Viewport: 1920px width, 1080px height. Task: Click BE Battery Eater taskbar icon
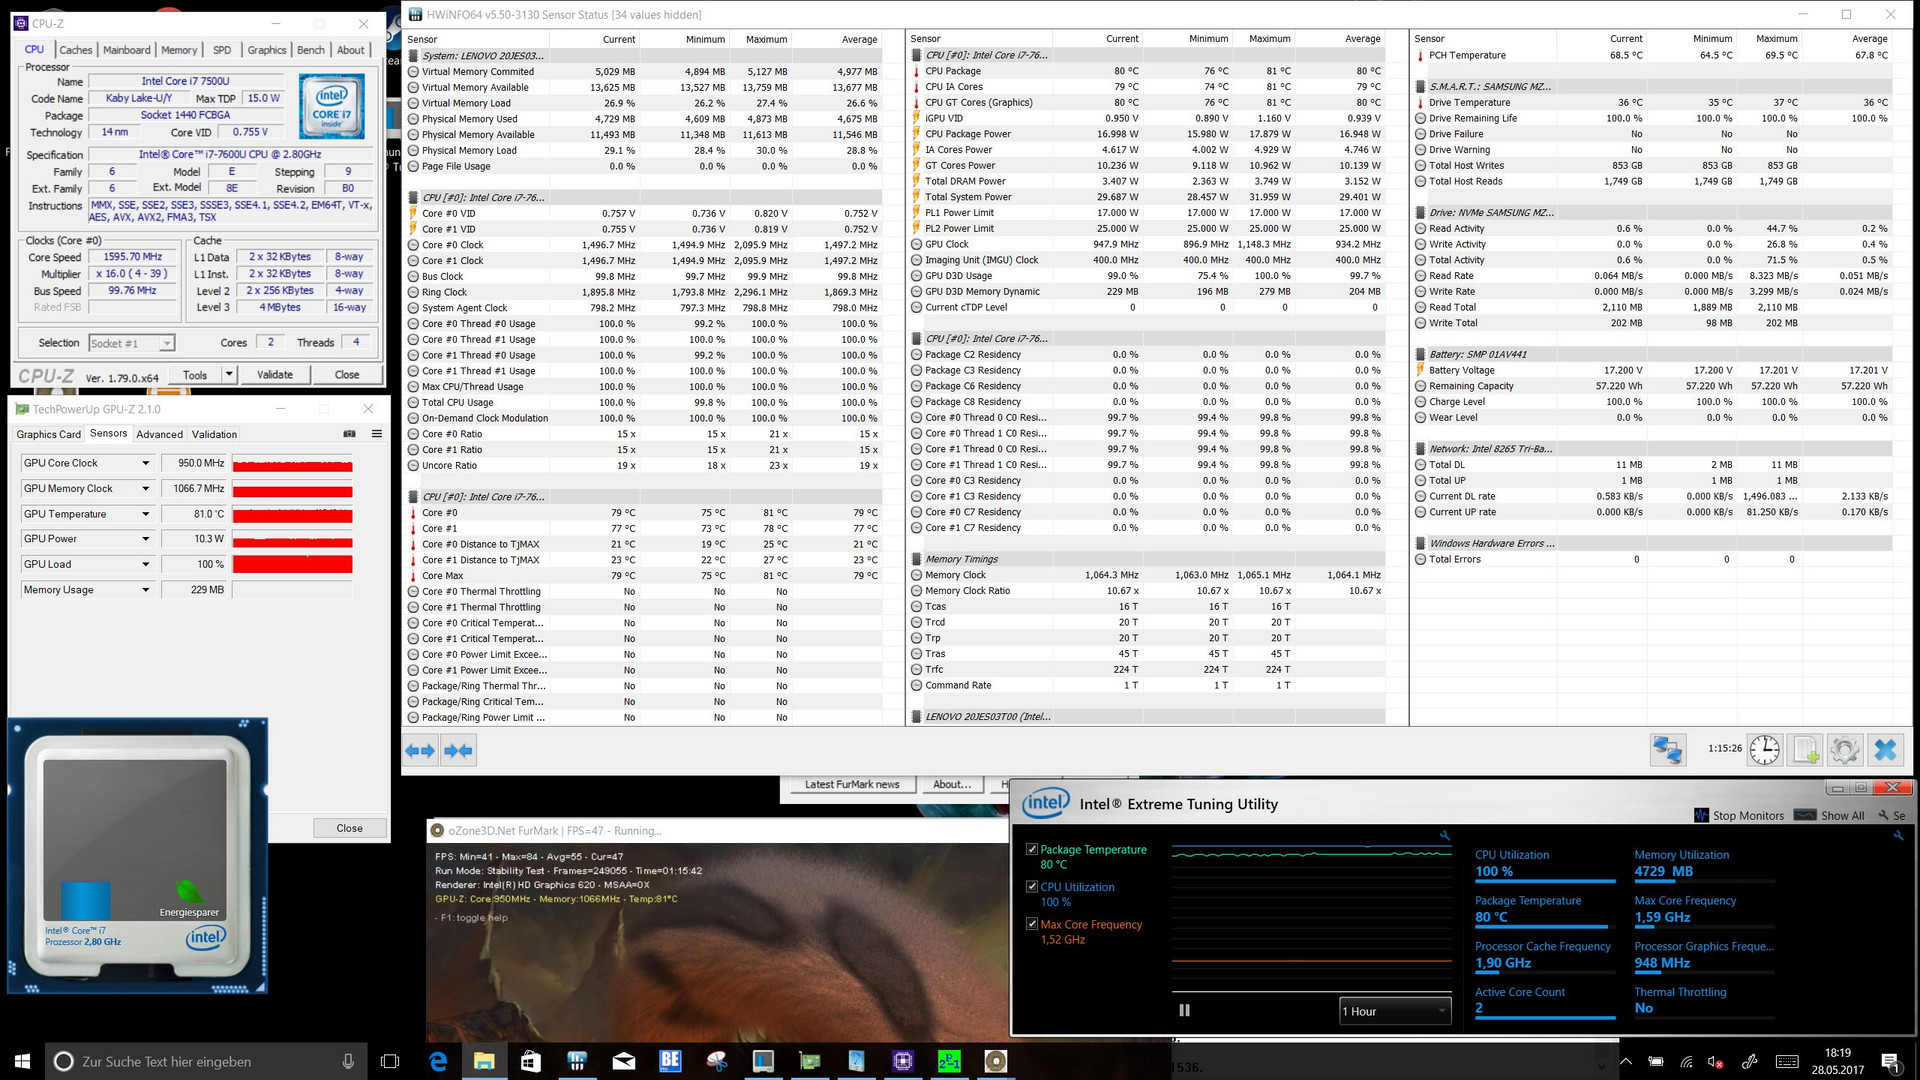[670, 1061]
